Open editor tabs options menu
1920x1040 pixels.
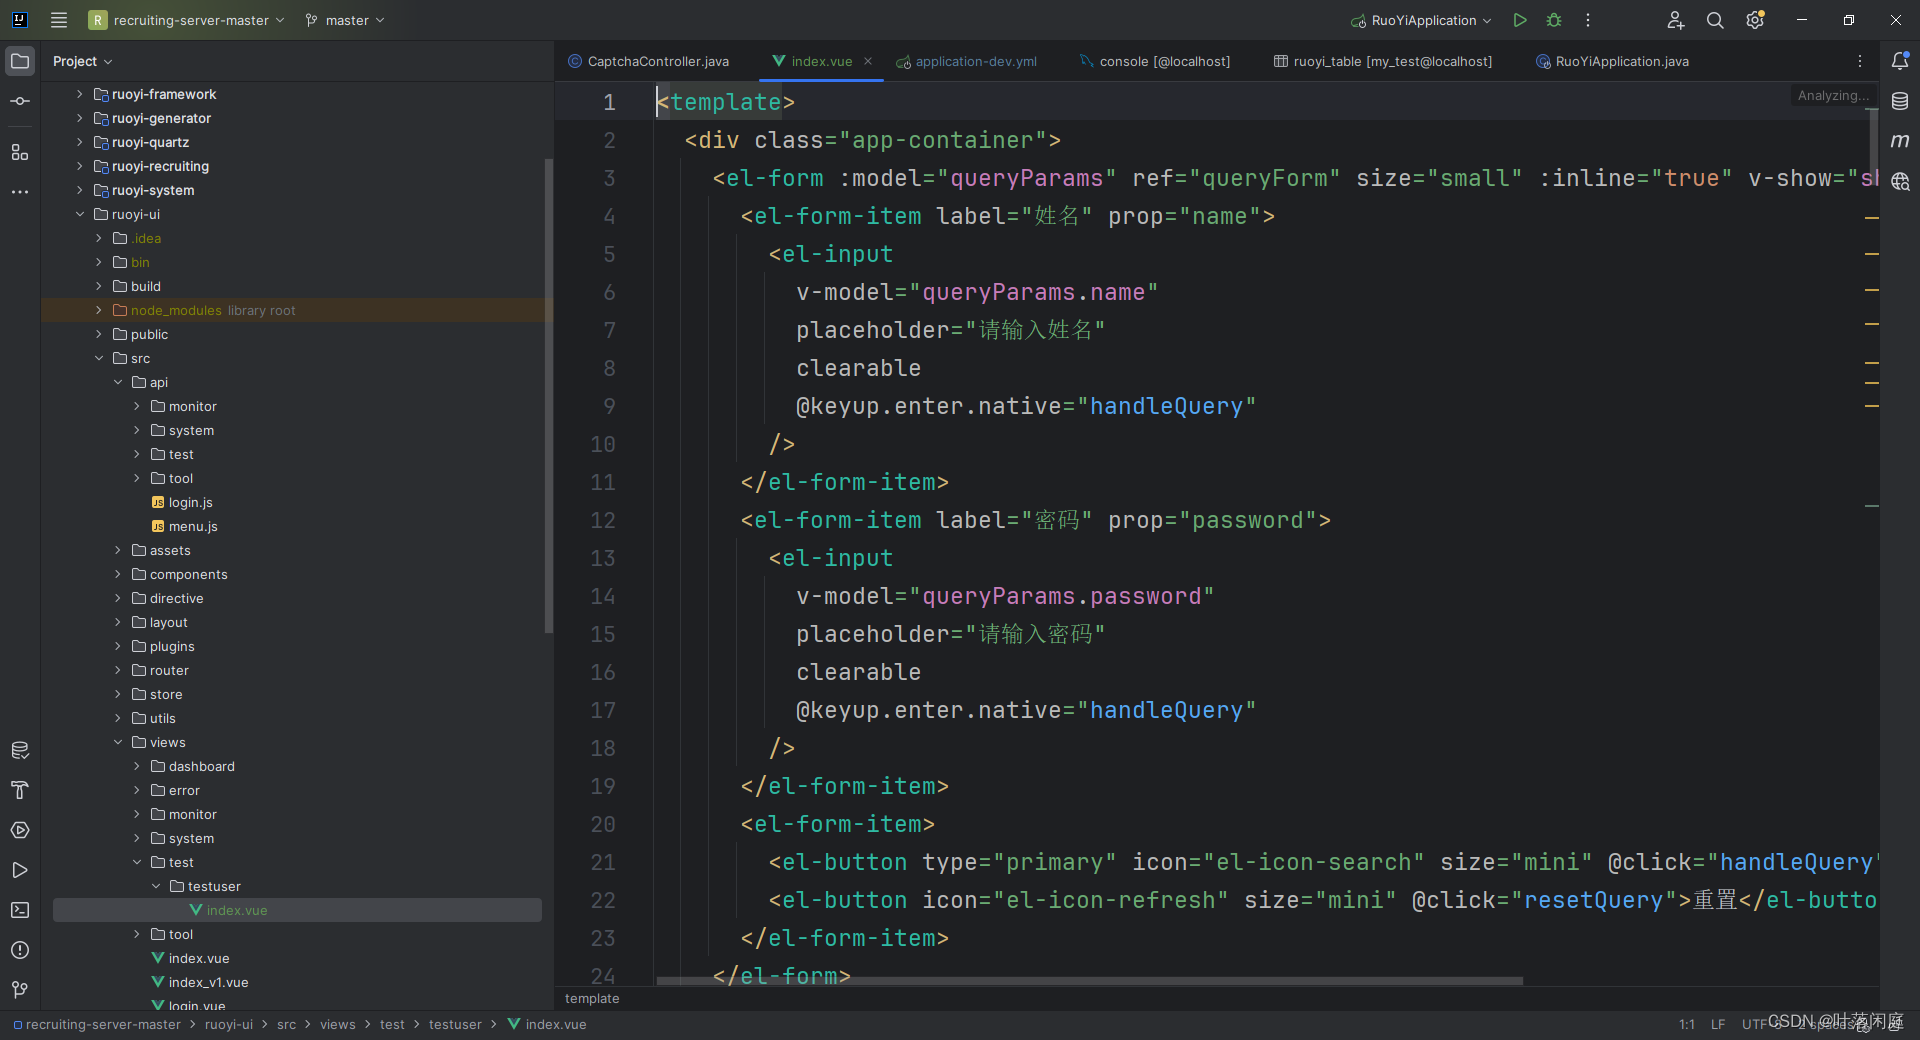[1860, 61]
